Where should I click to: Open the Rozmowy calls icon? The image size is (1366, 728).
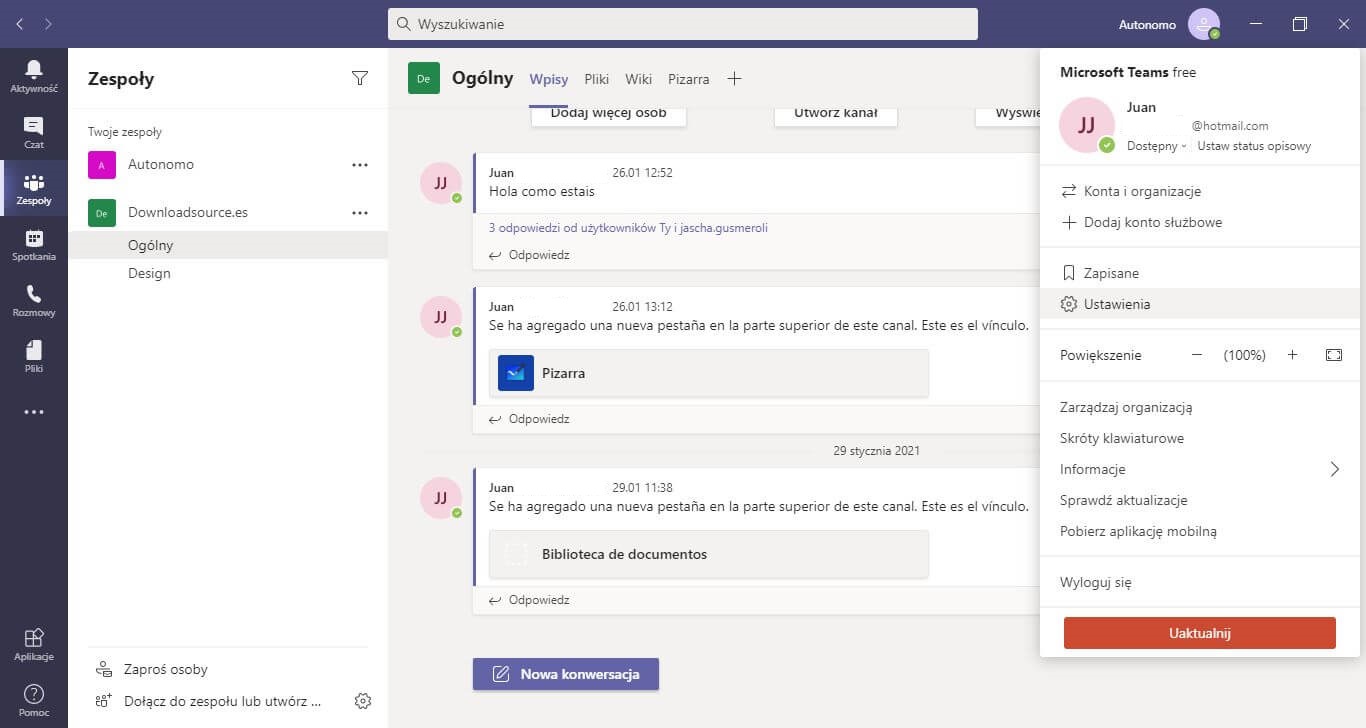[x=34, y=301]
